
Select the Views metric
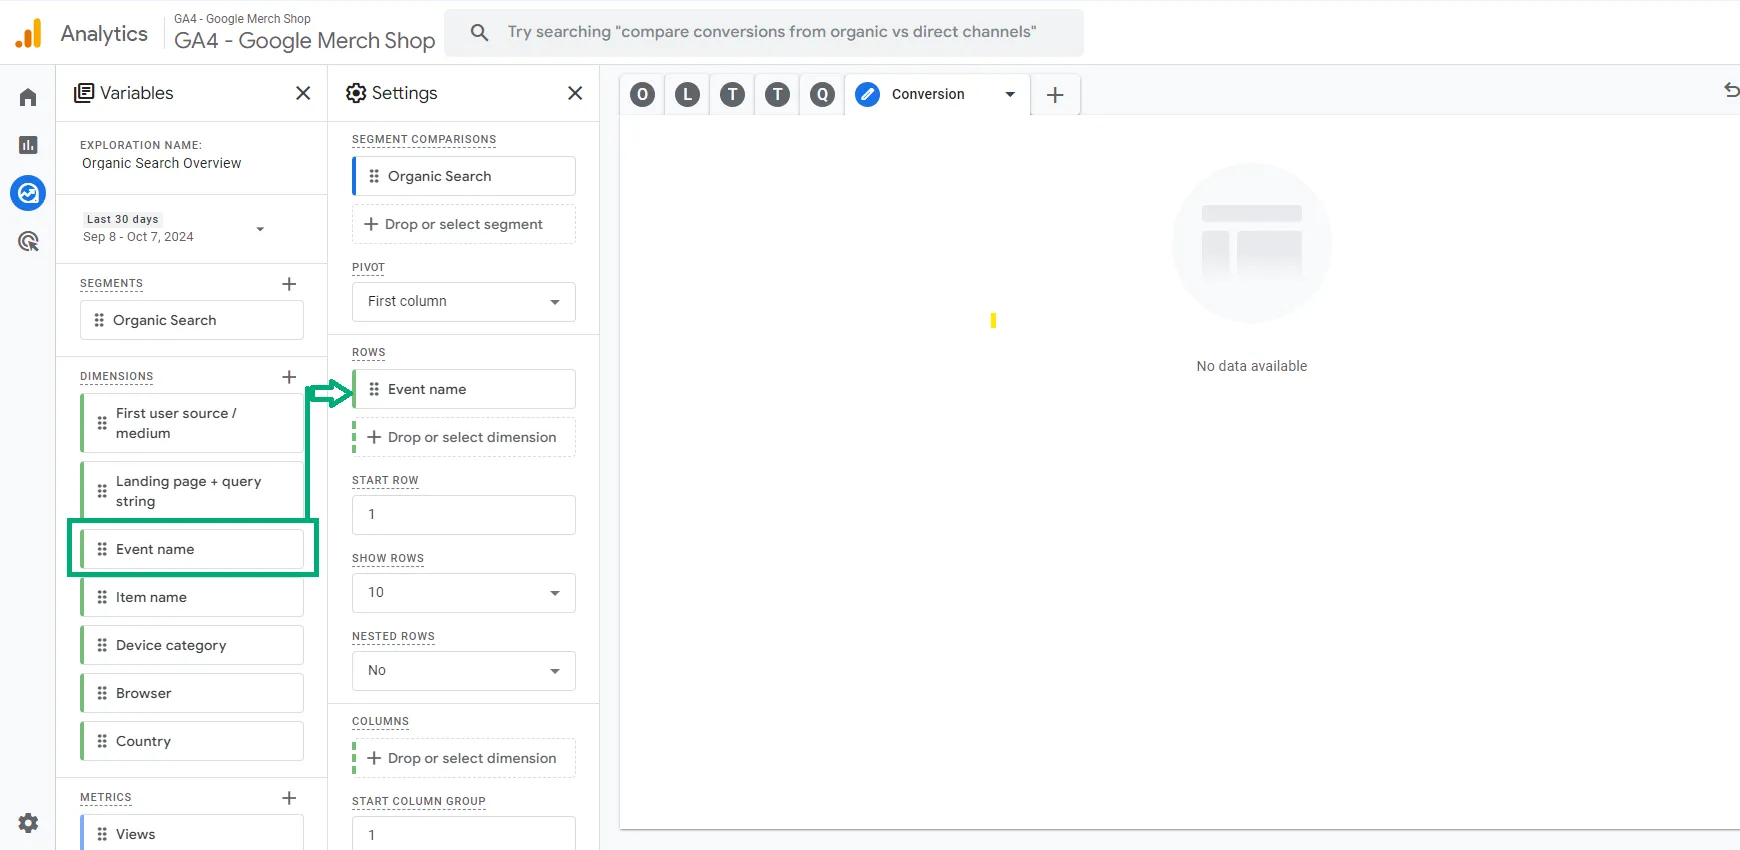(x=192, y=833)
